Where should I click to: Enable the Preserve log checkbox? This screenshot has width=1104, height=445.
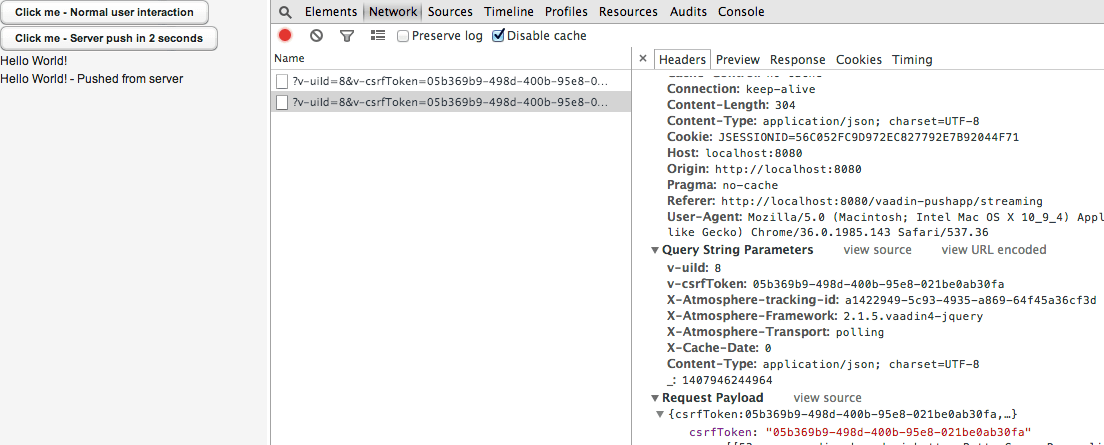coord(403,36)
